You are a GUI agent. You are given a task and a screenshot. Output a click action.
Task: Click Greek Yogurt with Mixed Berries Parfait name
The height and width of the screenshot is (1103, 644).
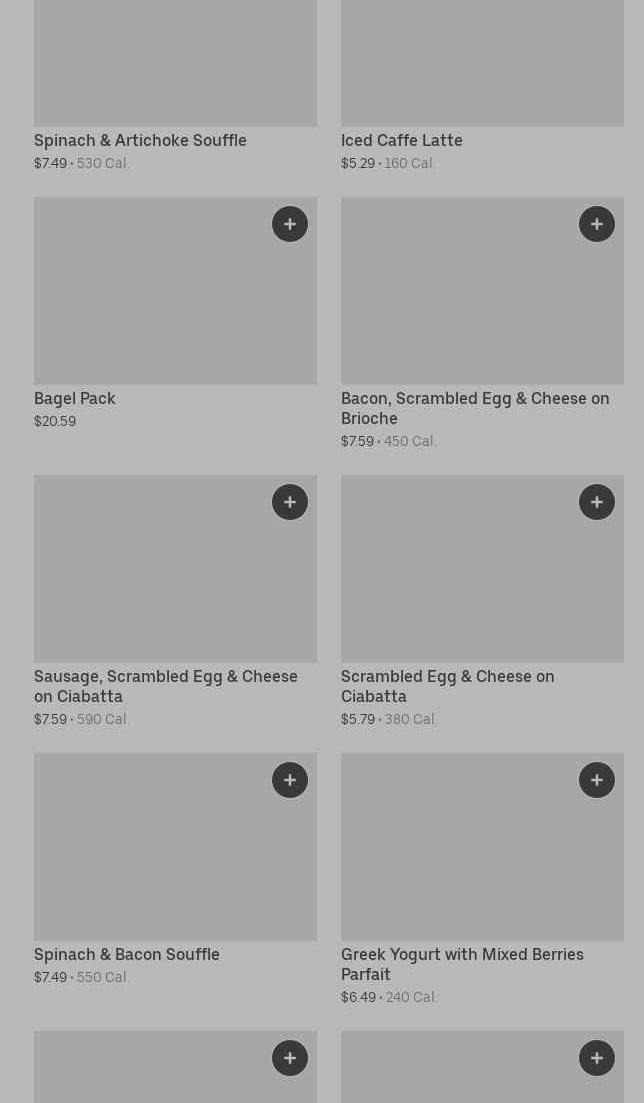click(x=461, y=964)
